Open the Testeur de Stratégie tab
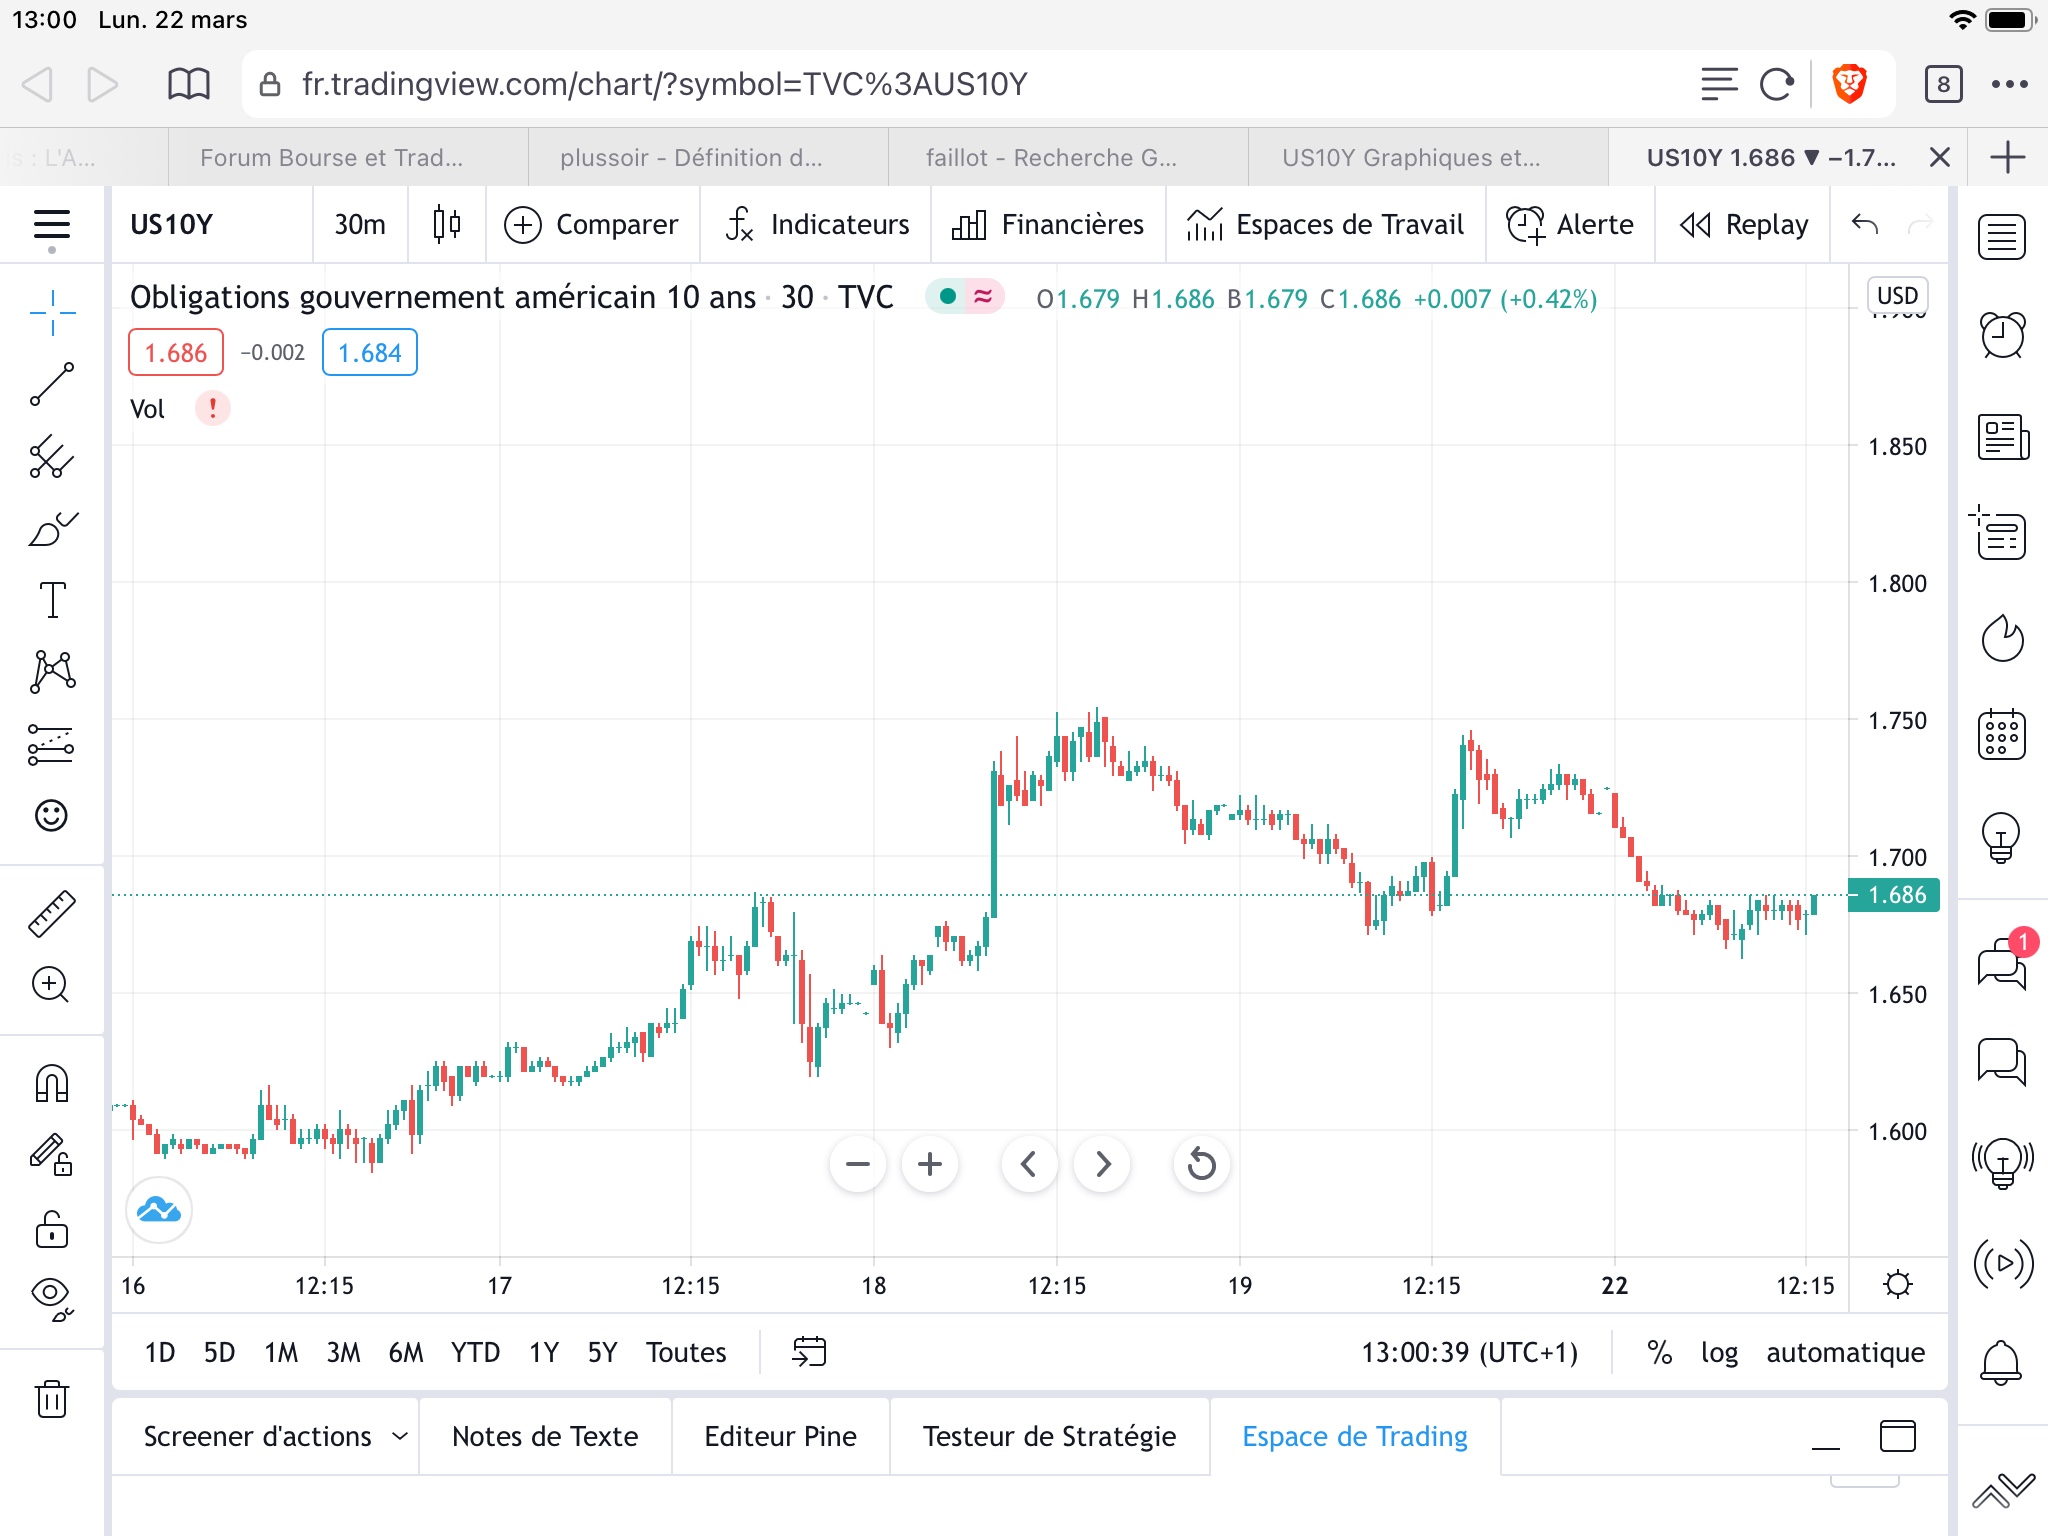 [1049, 1436]
